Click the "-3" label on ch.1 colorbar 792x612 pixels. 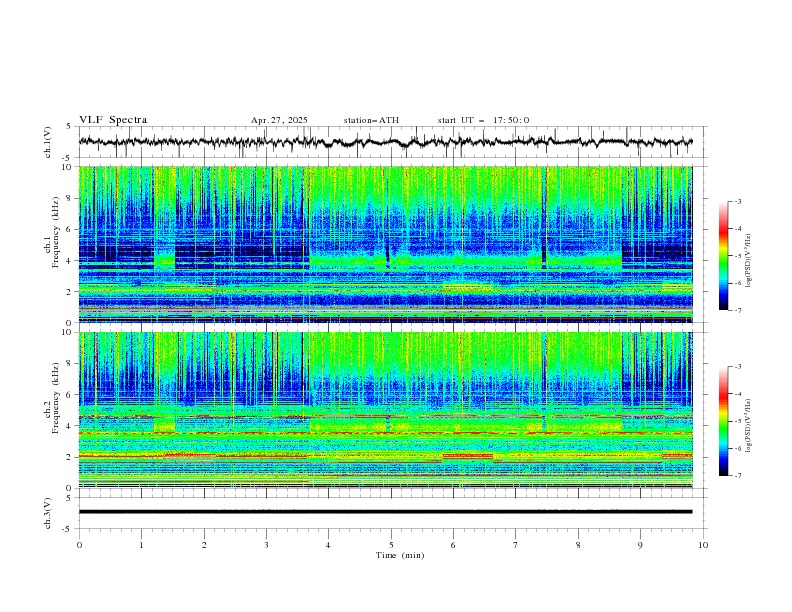coord(737,201)
